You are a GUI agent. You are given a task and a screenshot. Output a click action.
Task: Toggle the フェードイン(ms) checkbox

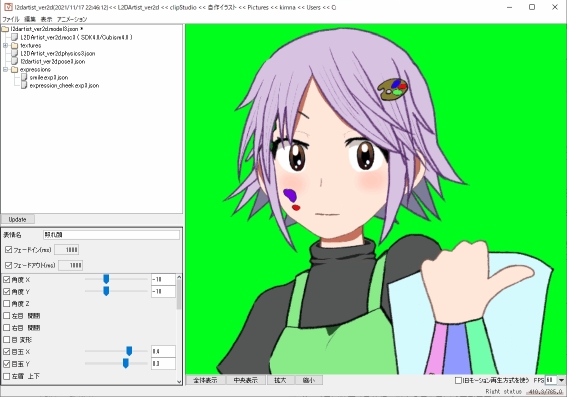[x=9, y=249]
